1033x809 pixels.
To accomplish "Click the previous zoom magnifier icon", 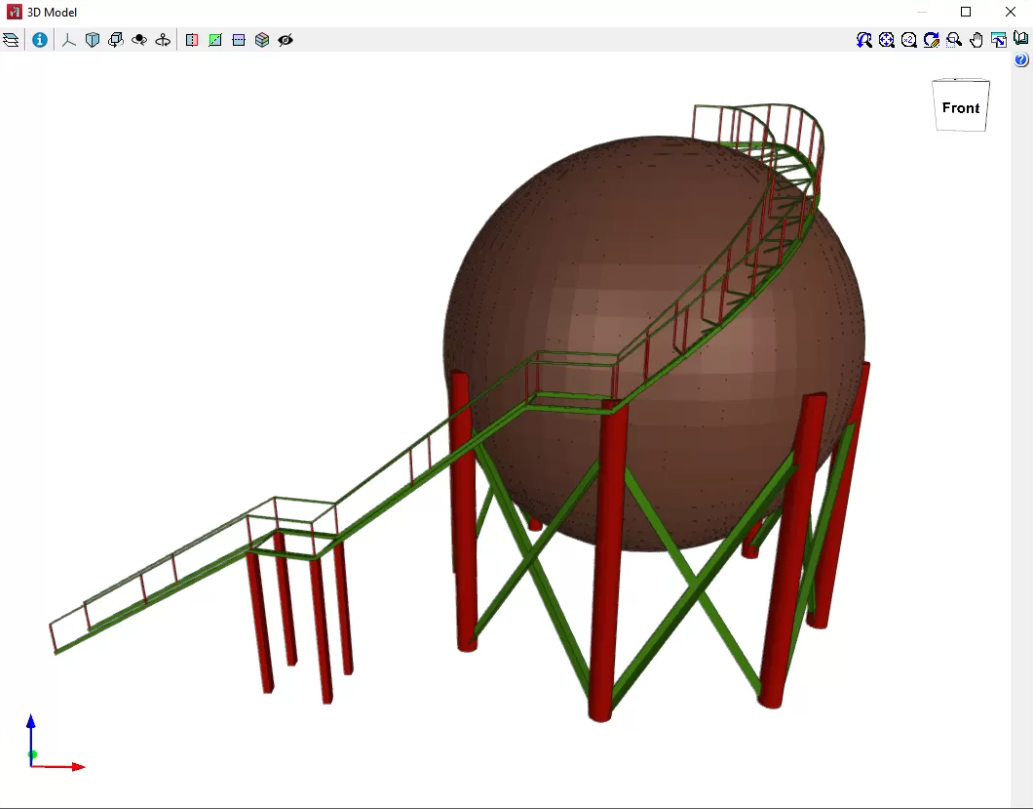I will point(864,40).
